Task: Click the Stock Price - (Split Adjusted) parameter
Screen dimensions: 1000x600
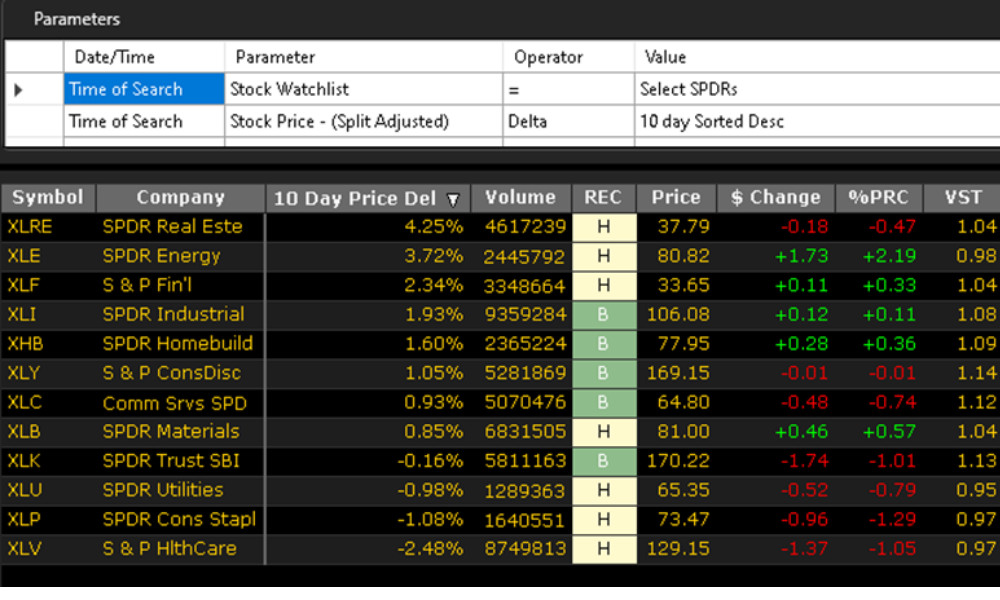Action: click(x=339, y=122)
